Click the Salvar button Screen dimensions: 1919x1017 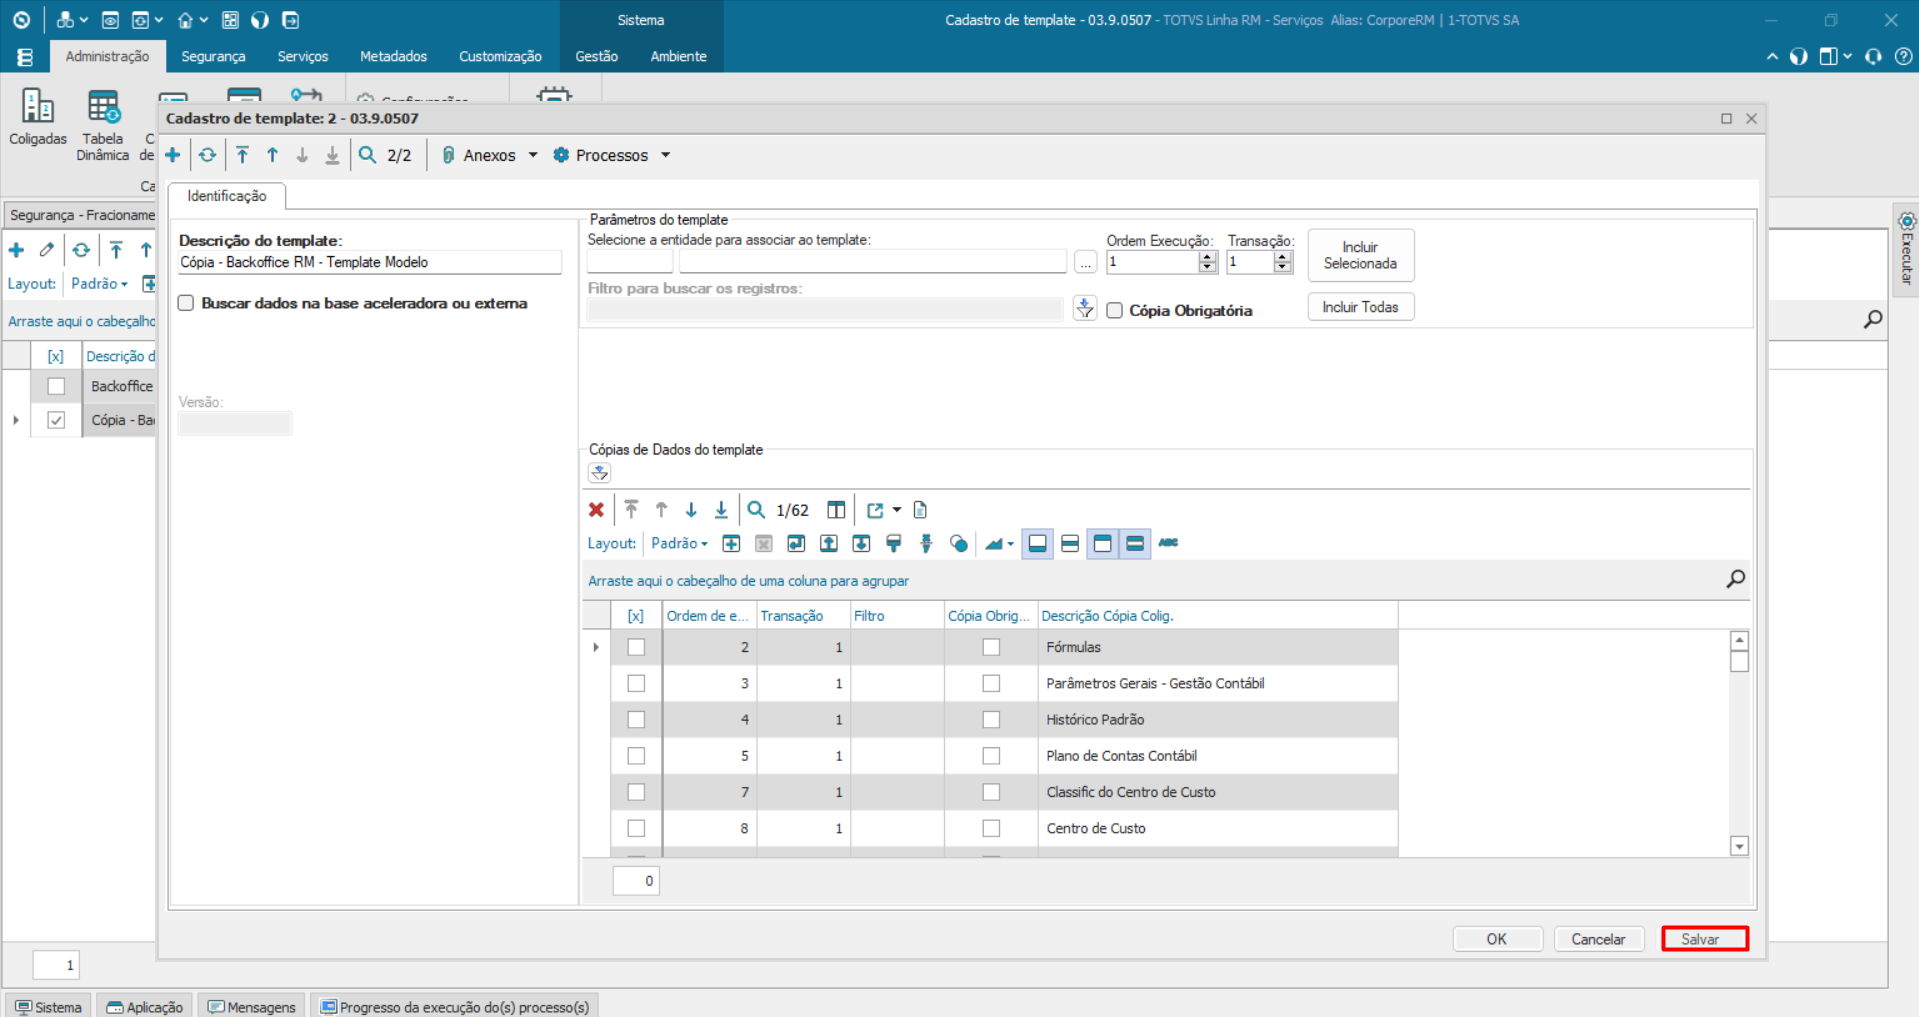(1704, 939)
